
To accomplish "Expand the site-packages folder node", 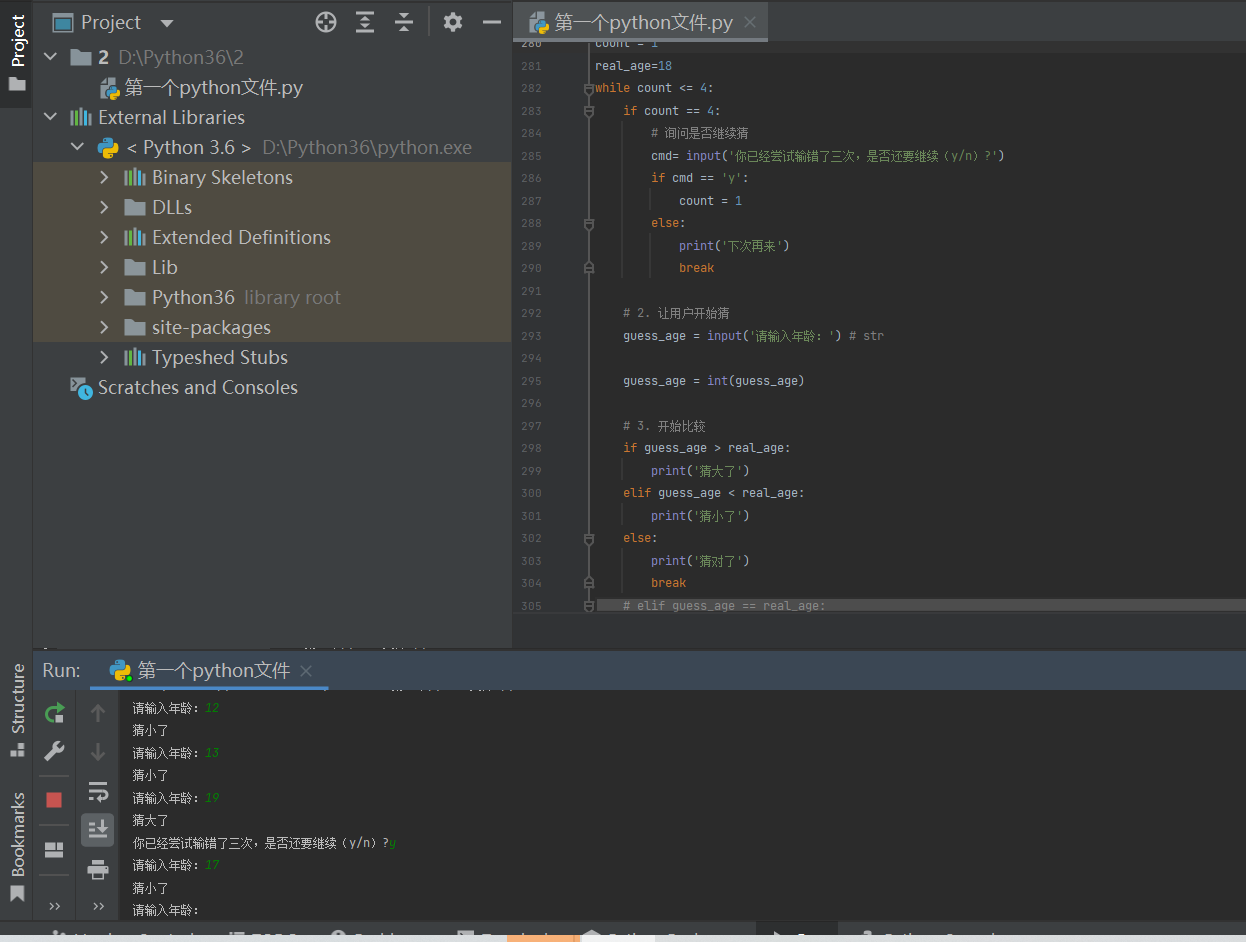I will 105,327.
